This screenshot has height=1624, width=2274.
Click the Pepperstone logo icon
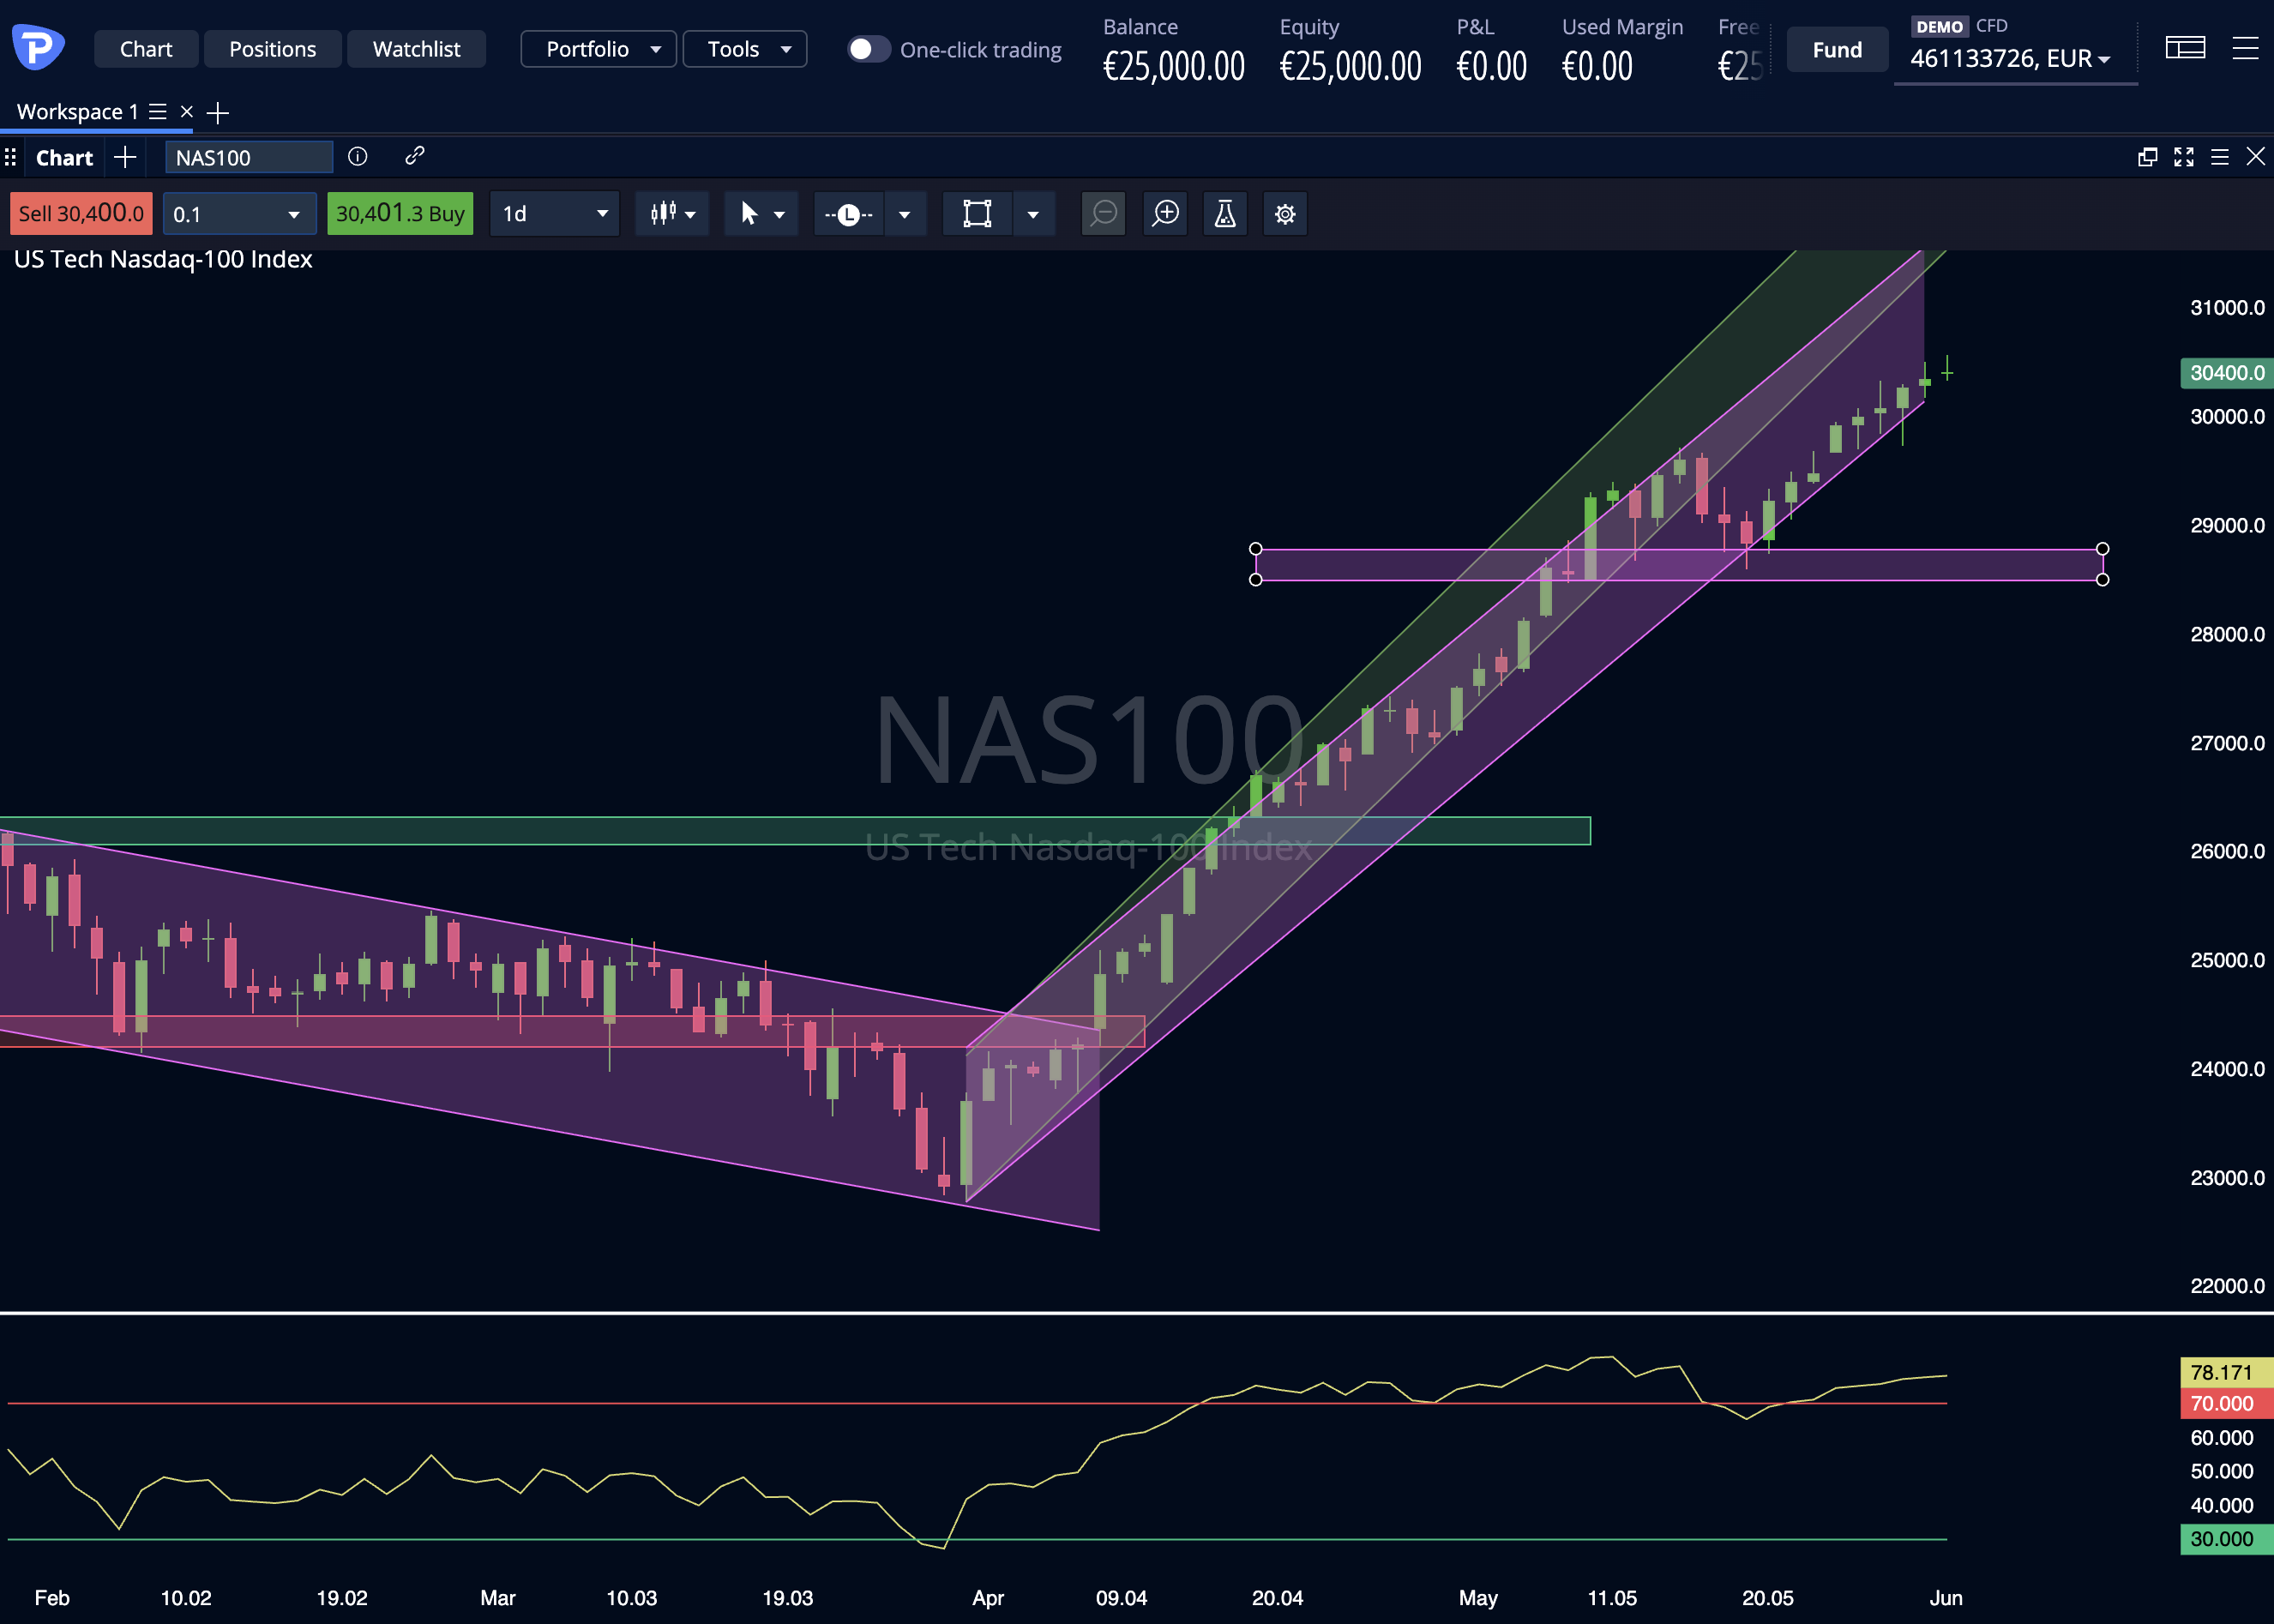(38, 46)
